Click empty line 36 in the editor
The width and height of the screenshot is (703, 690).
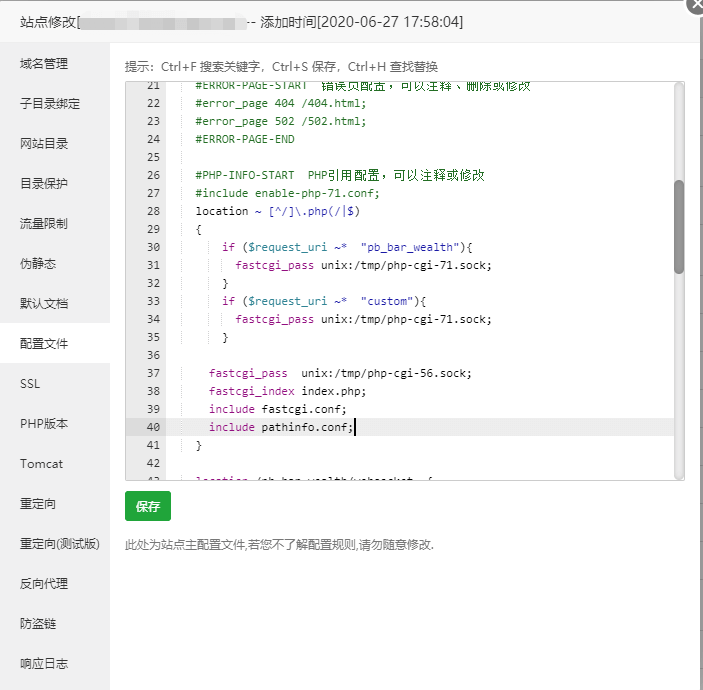coord(419,355)
